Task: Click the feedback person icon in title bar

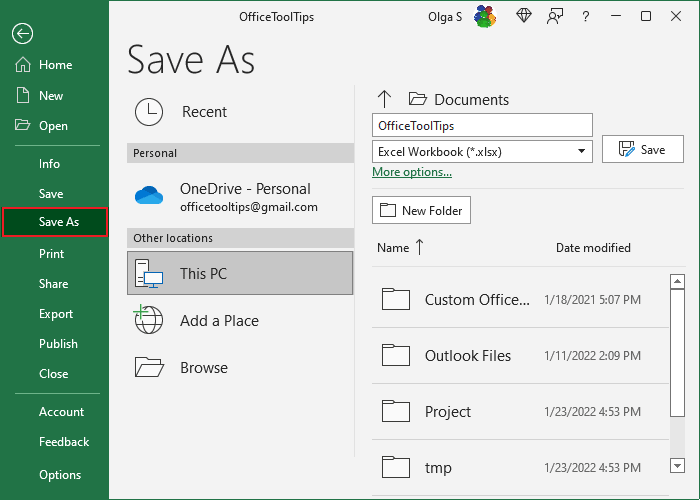Action: pos(554,17)
